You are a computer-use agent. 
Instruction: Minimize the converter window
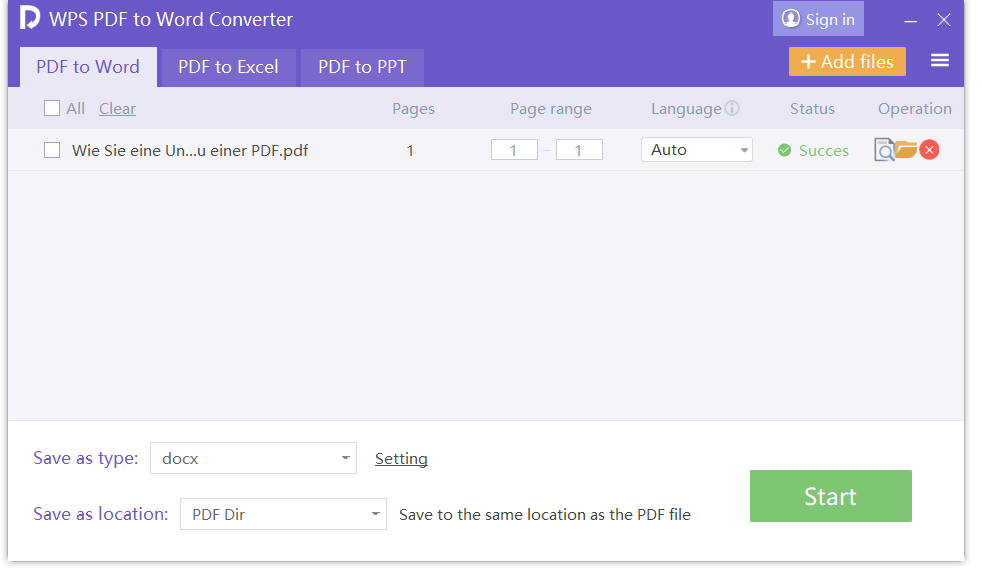(x=910, y=20)
